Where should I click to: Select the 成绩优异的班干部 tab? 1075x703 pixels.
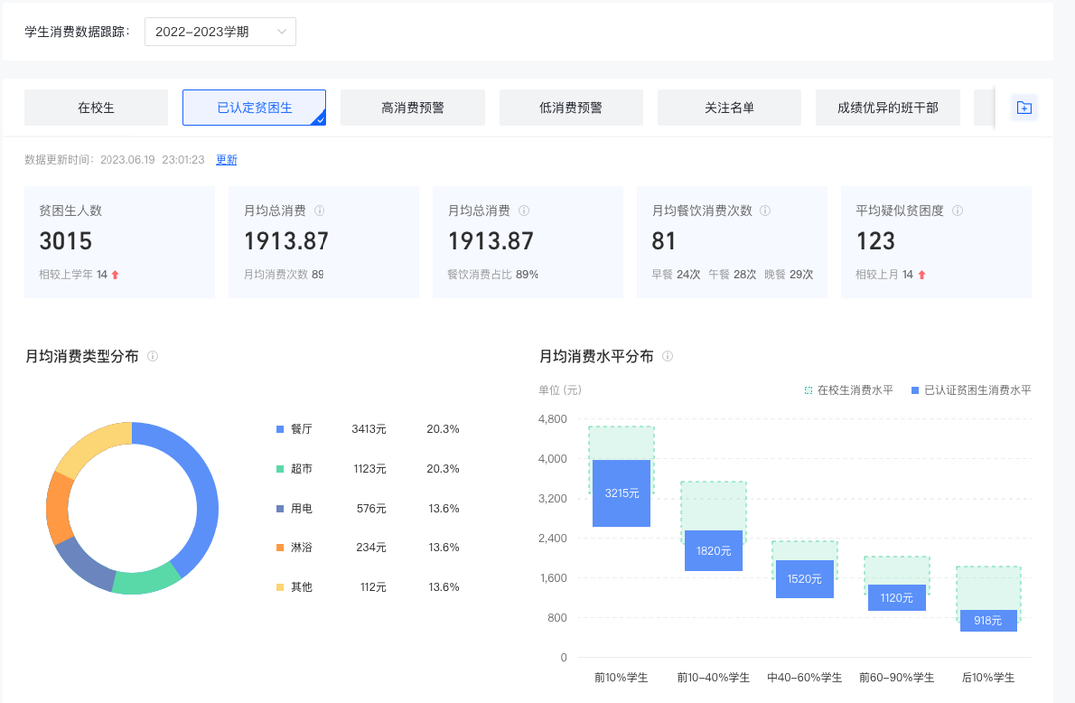tap(887, 108)
